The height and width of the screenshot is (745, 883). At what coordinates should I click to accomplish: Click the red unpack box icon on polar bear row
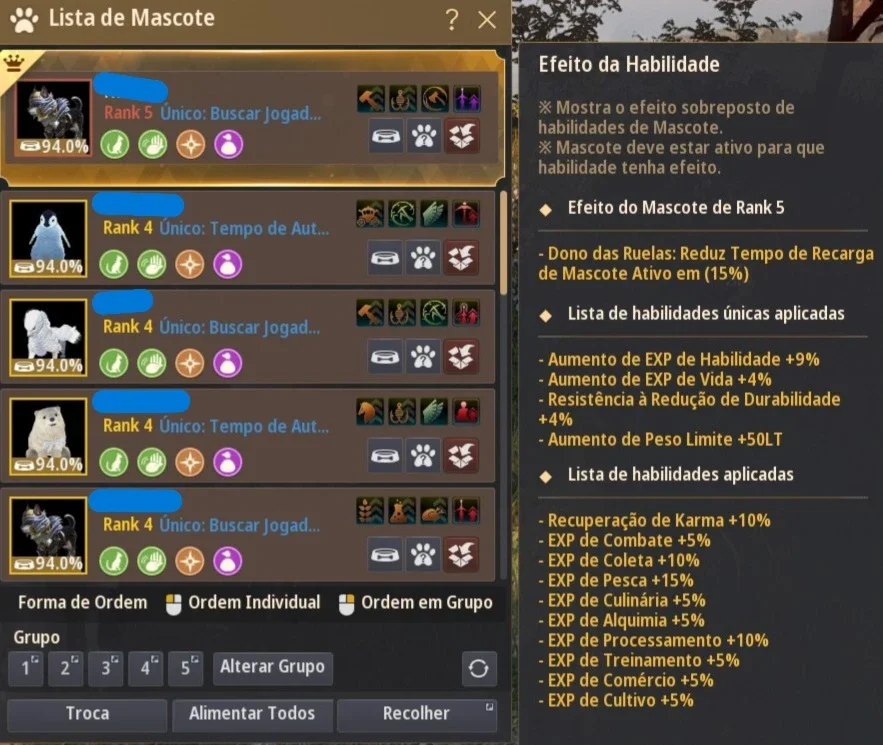coord(461,456)
